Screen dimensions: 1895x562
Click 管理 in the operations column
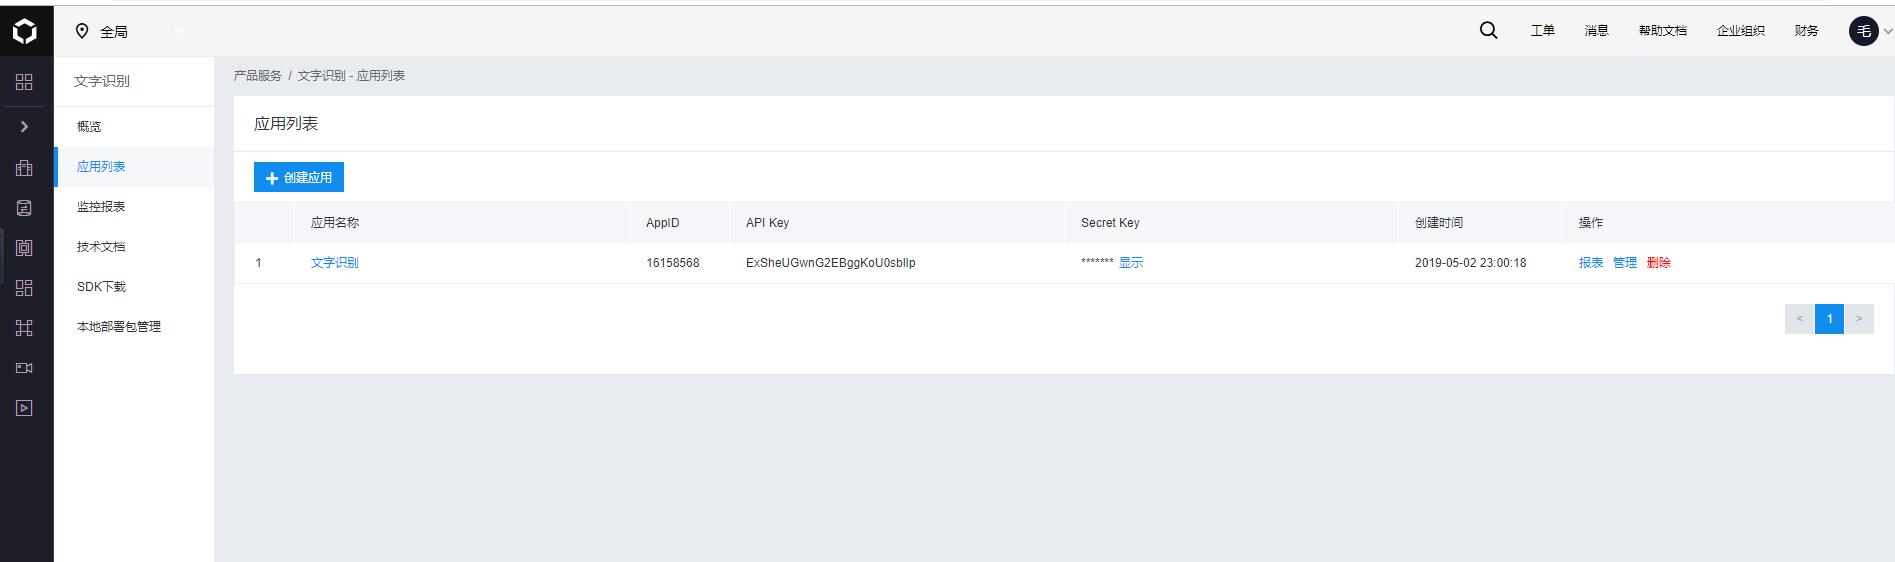tap(1624, 263)
